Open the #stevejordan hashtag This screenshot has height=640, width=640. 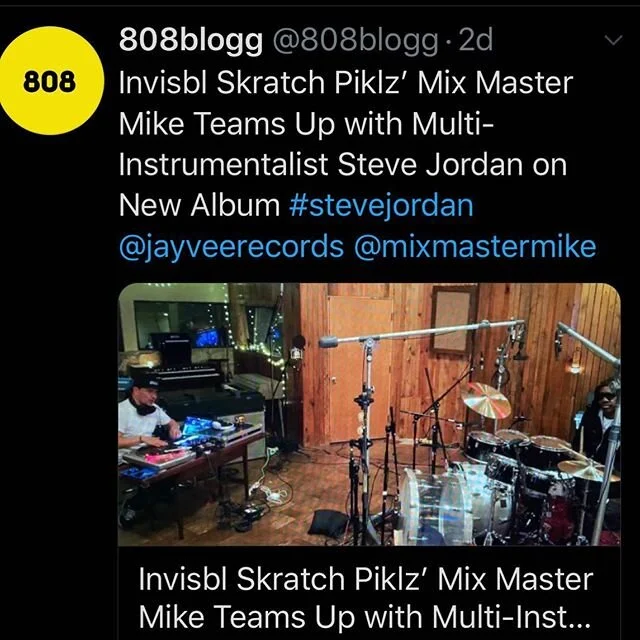coord(381,205)
